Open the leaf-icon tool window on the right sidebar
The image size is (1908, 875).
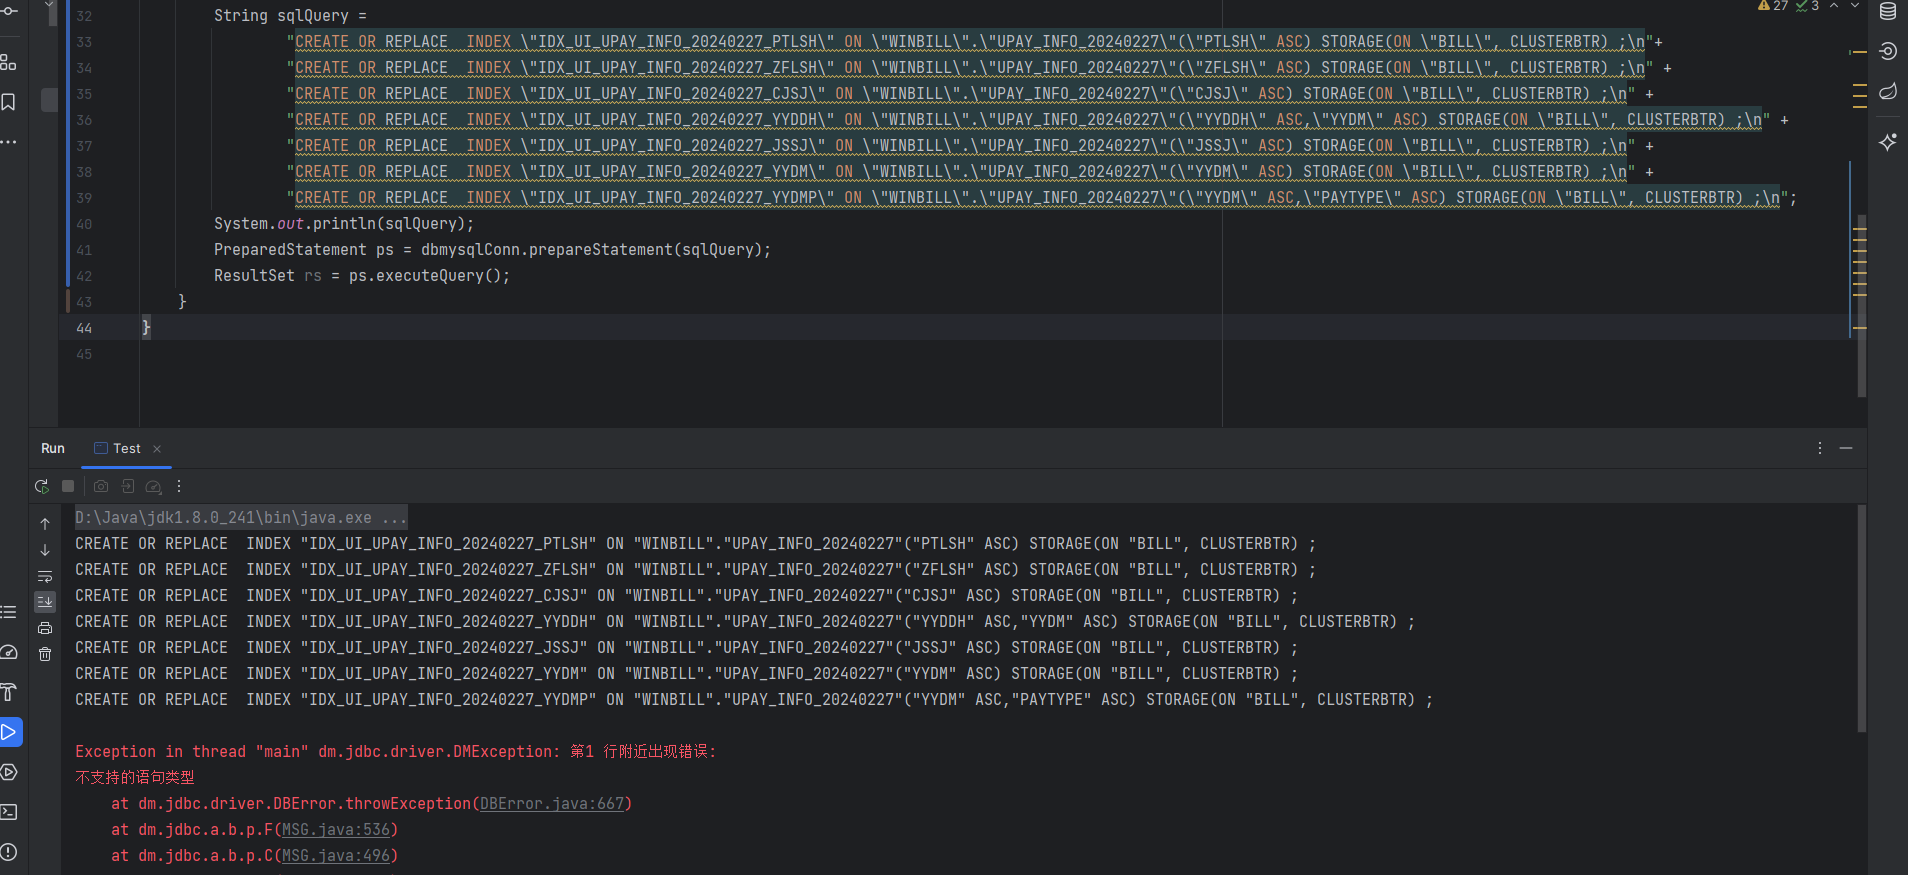pyautogui.click(x=1888, y=92)
